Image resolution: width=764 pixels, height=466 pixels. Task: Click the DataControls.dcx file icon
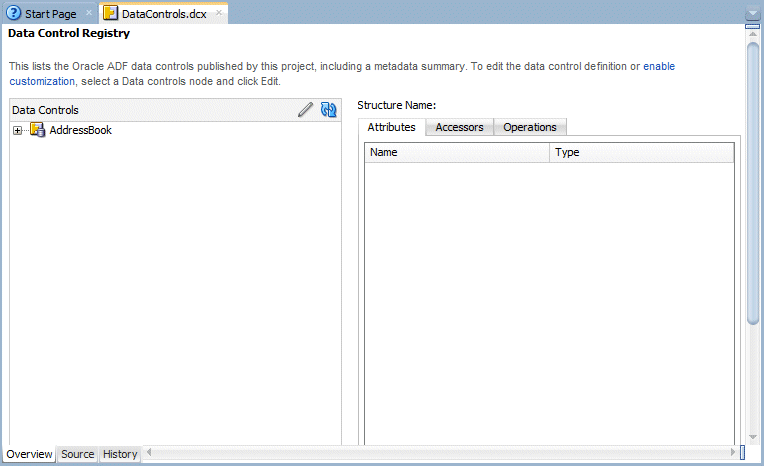(x=111, y=13)
